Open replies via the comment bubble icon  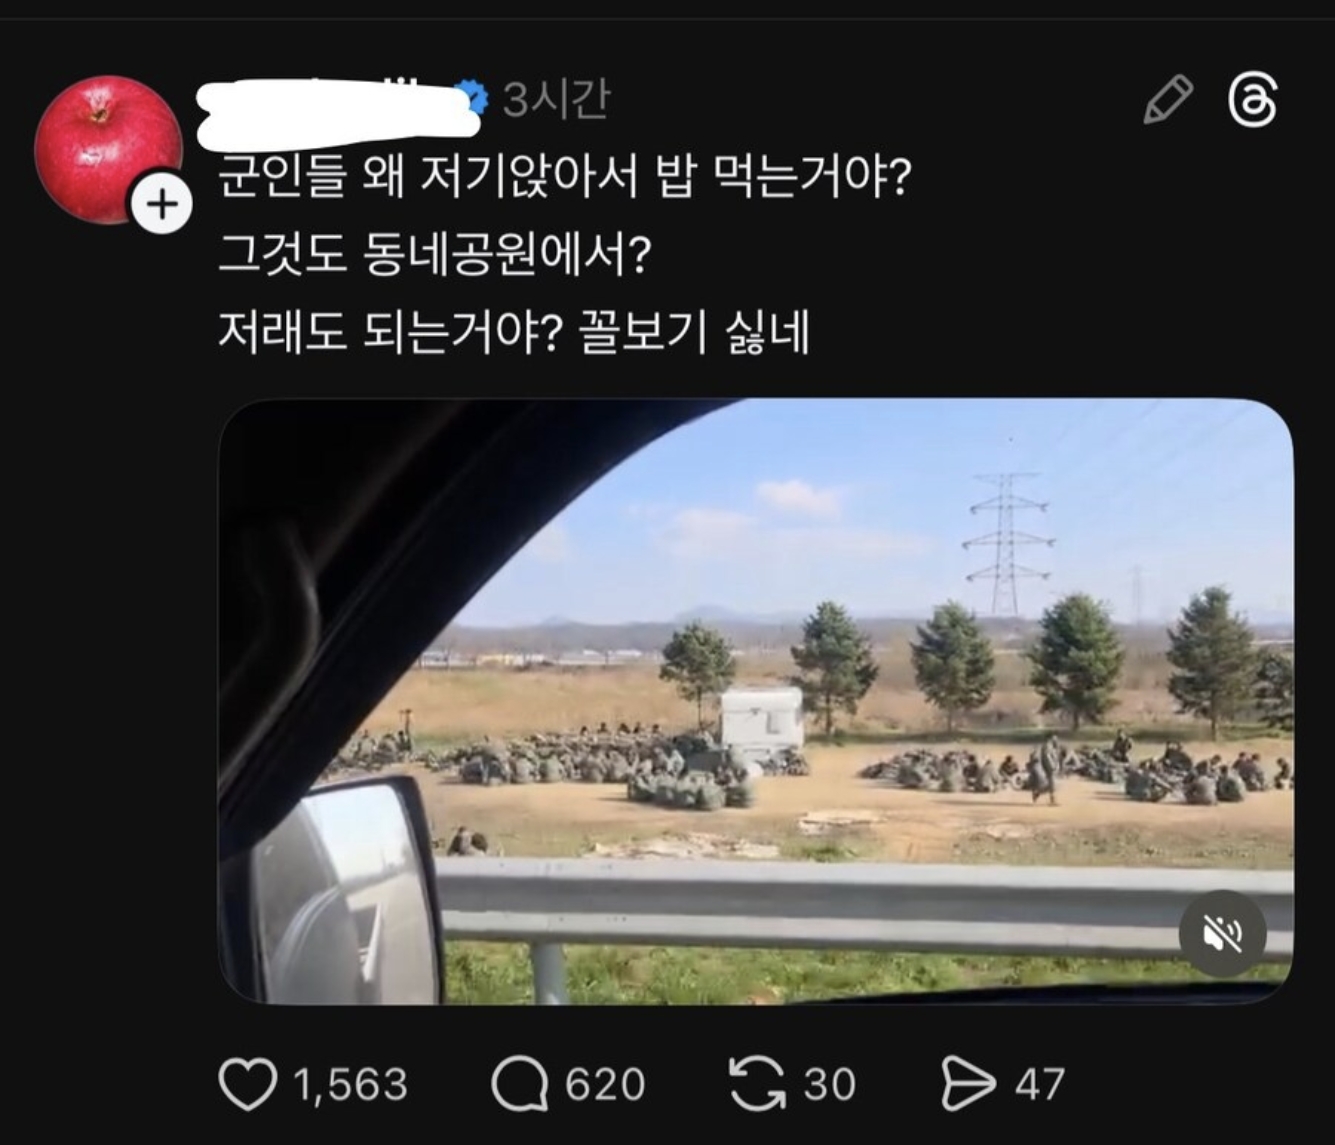(x=520, y=1085)
